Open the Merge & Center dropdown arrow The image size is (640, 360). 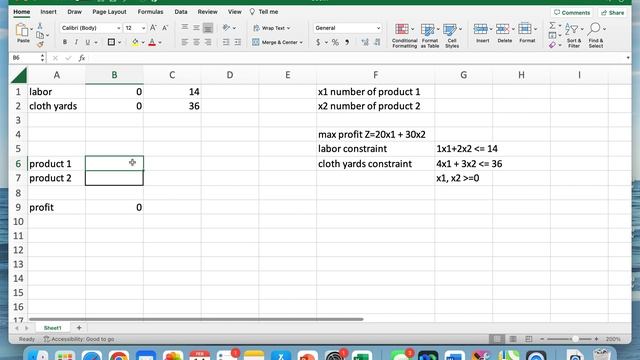(x=301, y=42)
